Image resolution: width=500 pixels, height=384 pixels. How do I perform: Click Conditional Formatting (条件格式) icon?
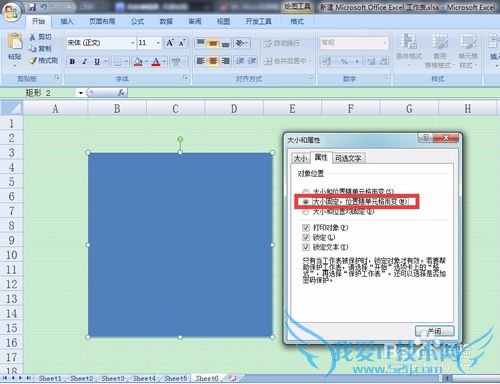(x=409, y=41)
